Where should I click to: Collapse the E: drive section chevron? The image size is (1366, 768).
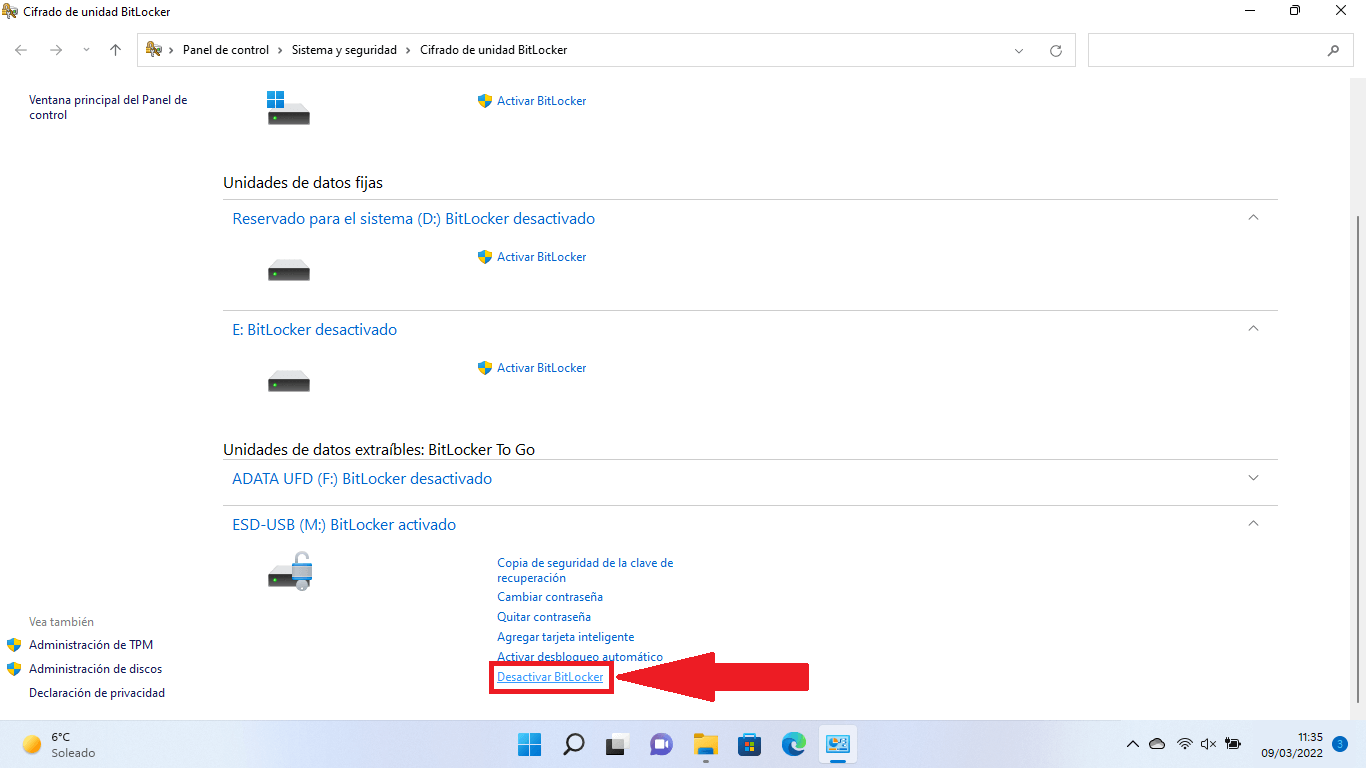tap(1253, 328)
